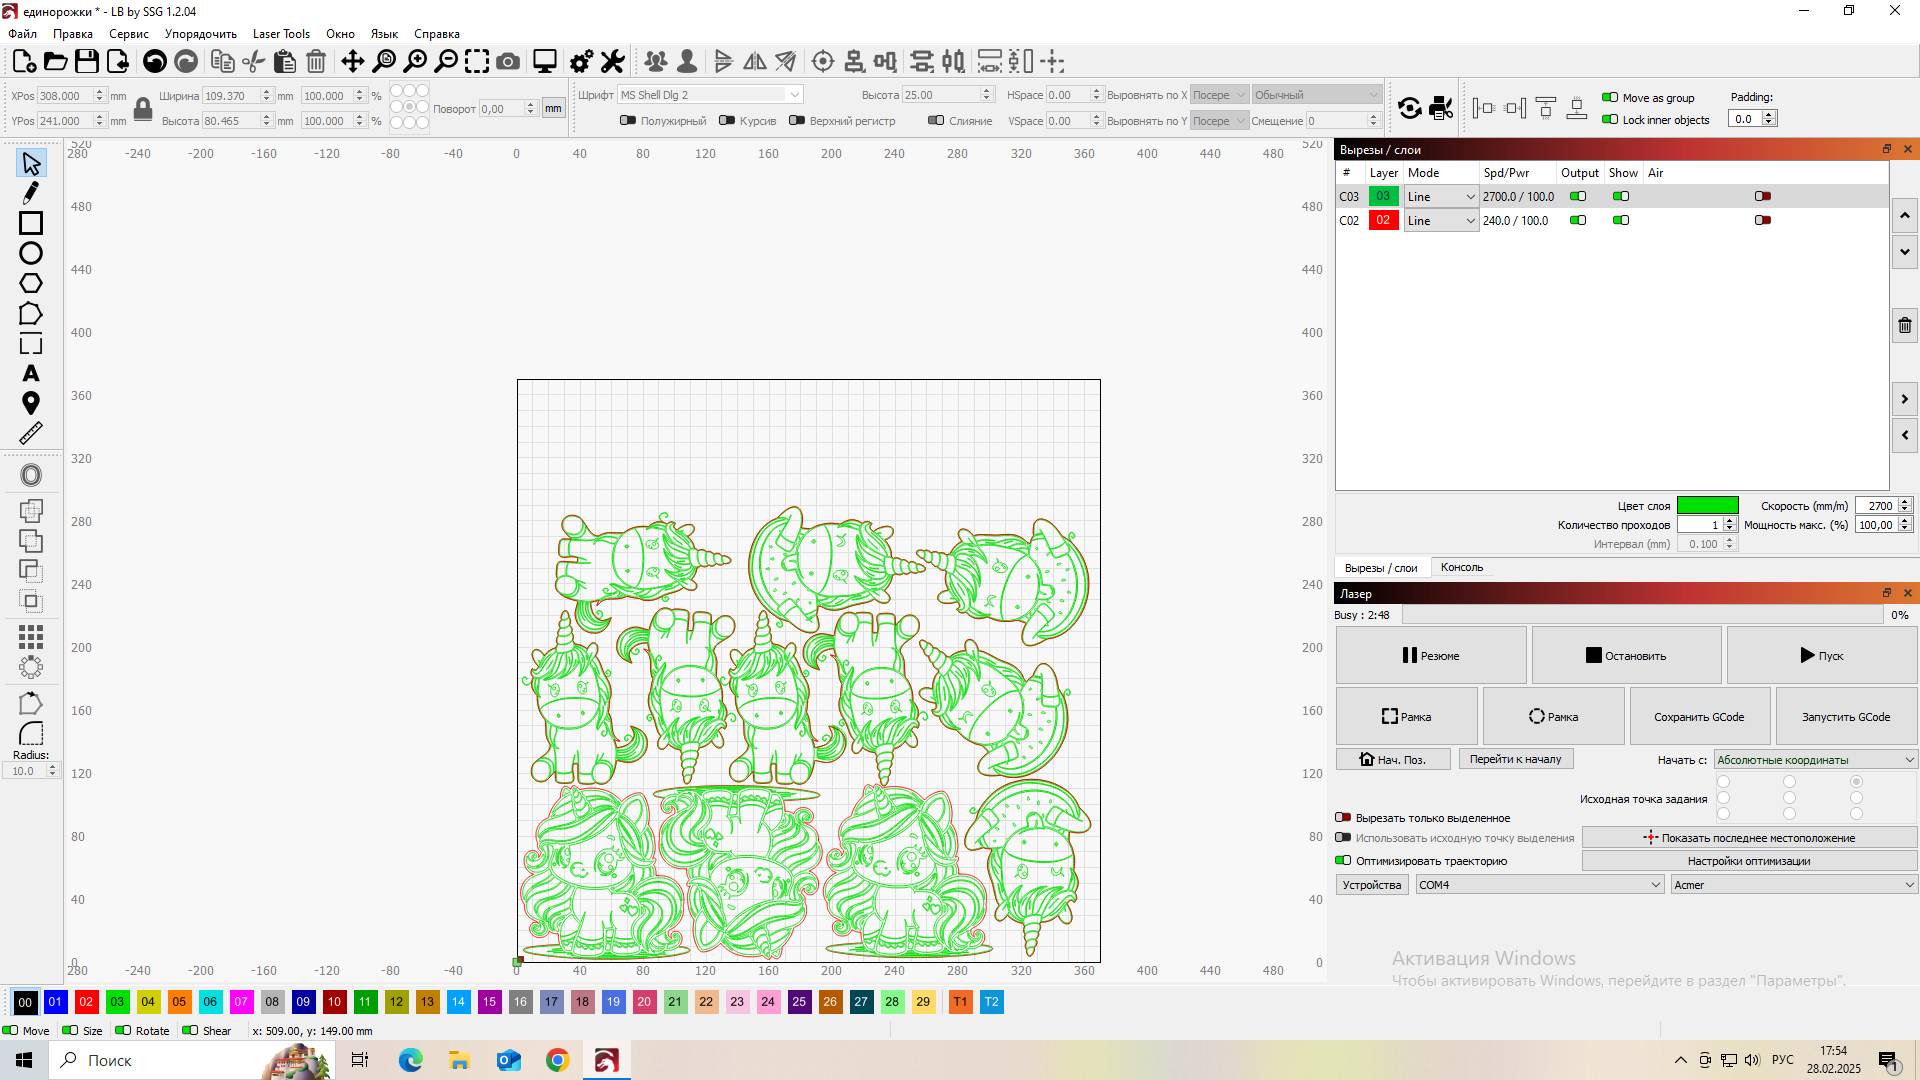1920x1080 pixels.
Task: Open the wrench Device Settings icon
Action: (612, 62)
